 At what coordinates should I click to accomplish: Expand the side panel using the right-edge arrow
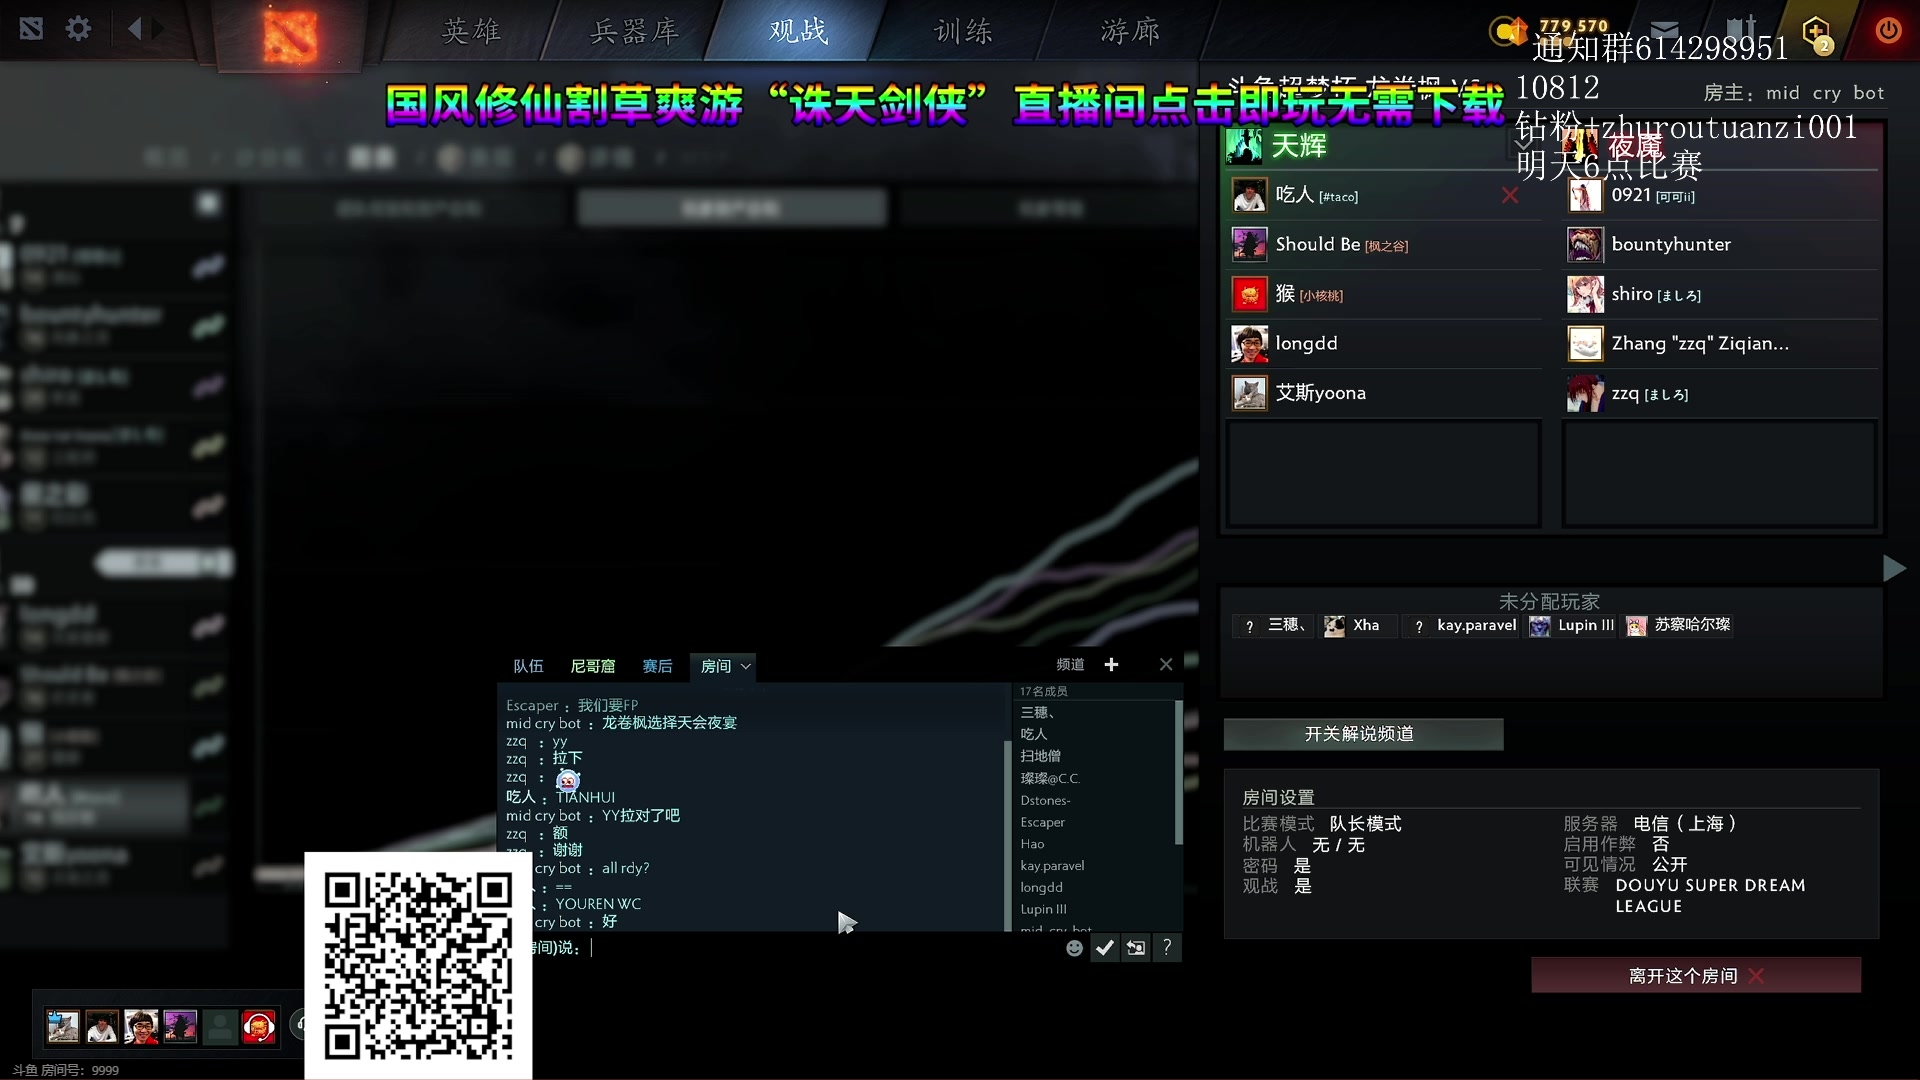point(1895,568)
